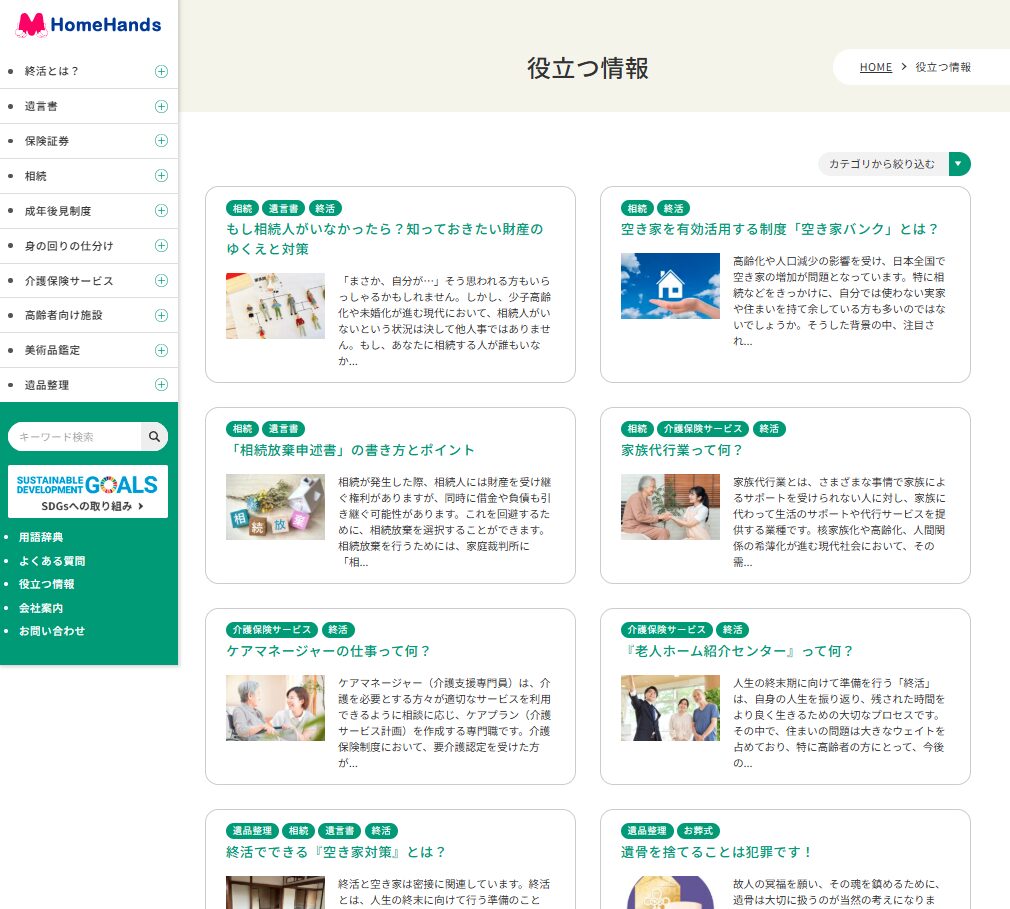The width and height of the screenshot is (1010, 909).
Task: Expand the 高齢者向け施設 plus icon
Action: 162,315
